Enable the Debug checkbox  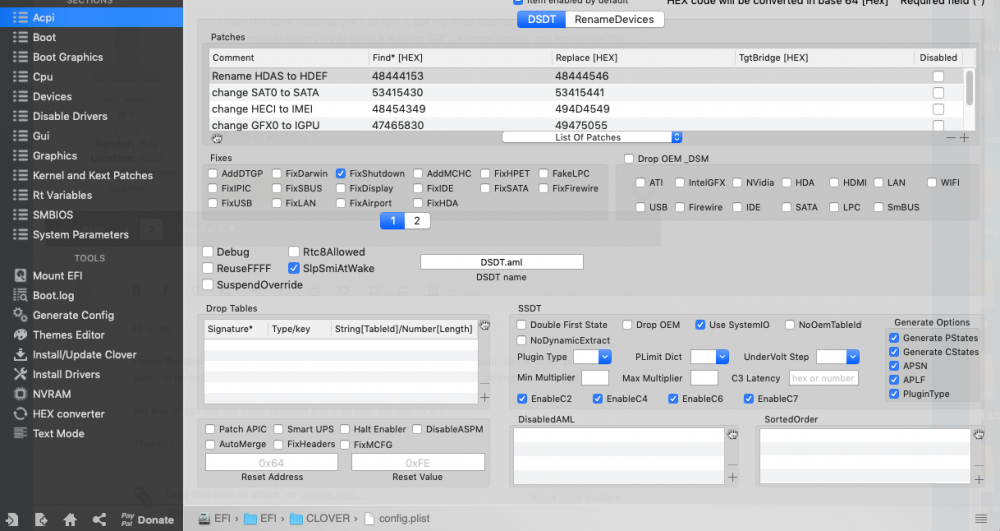point(208,252)
